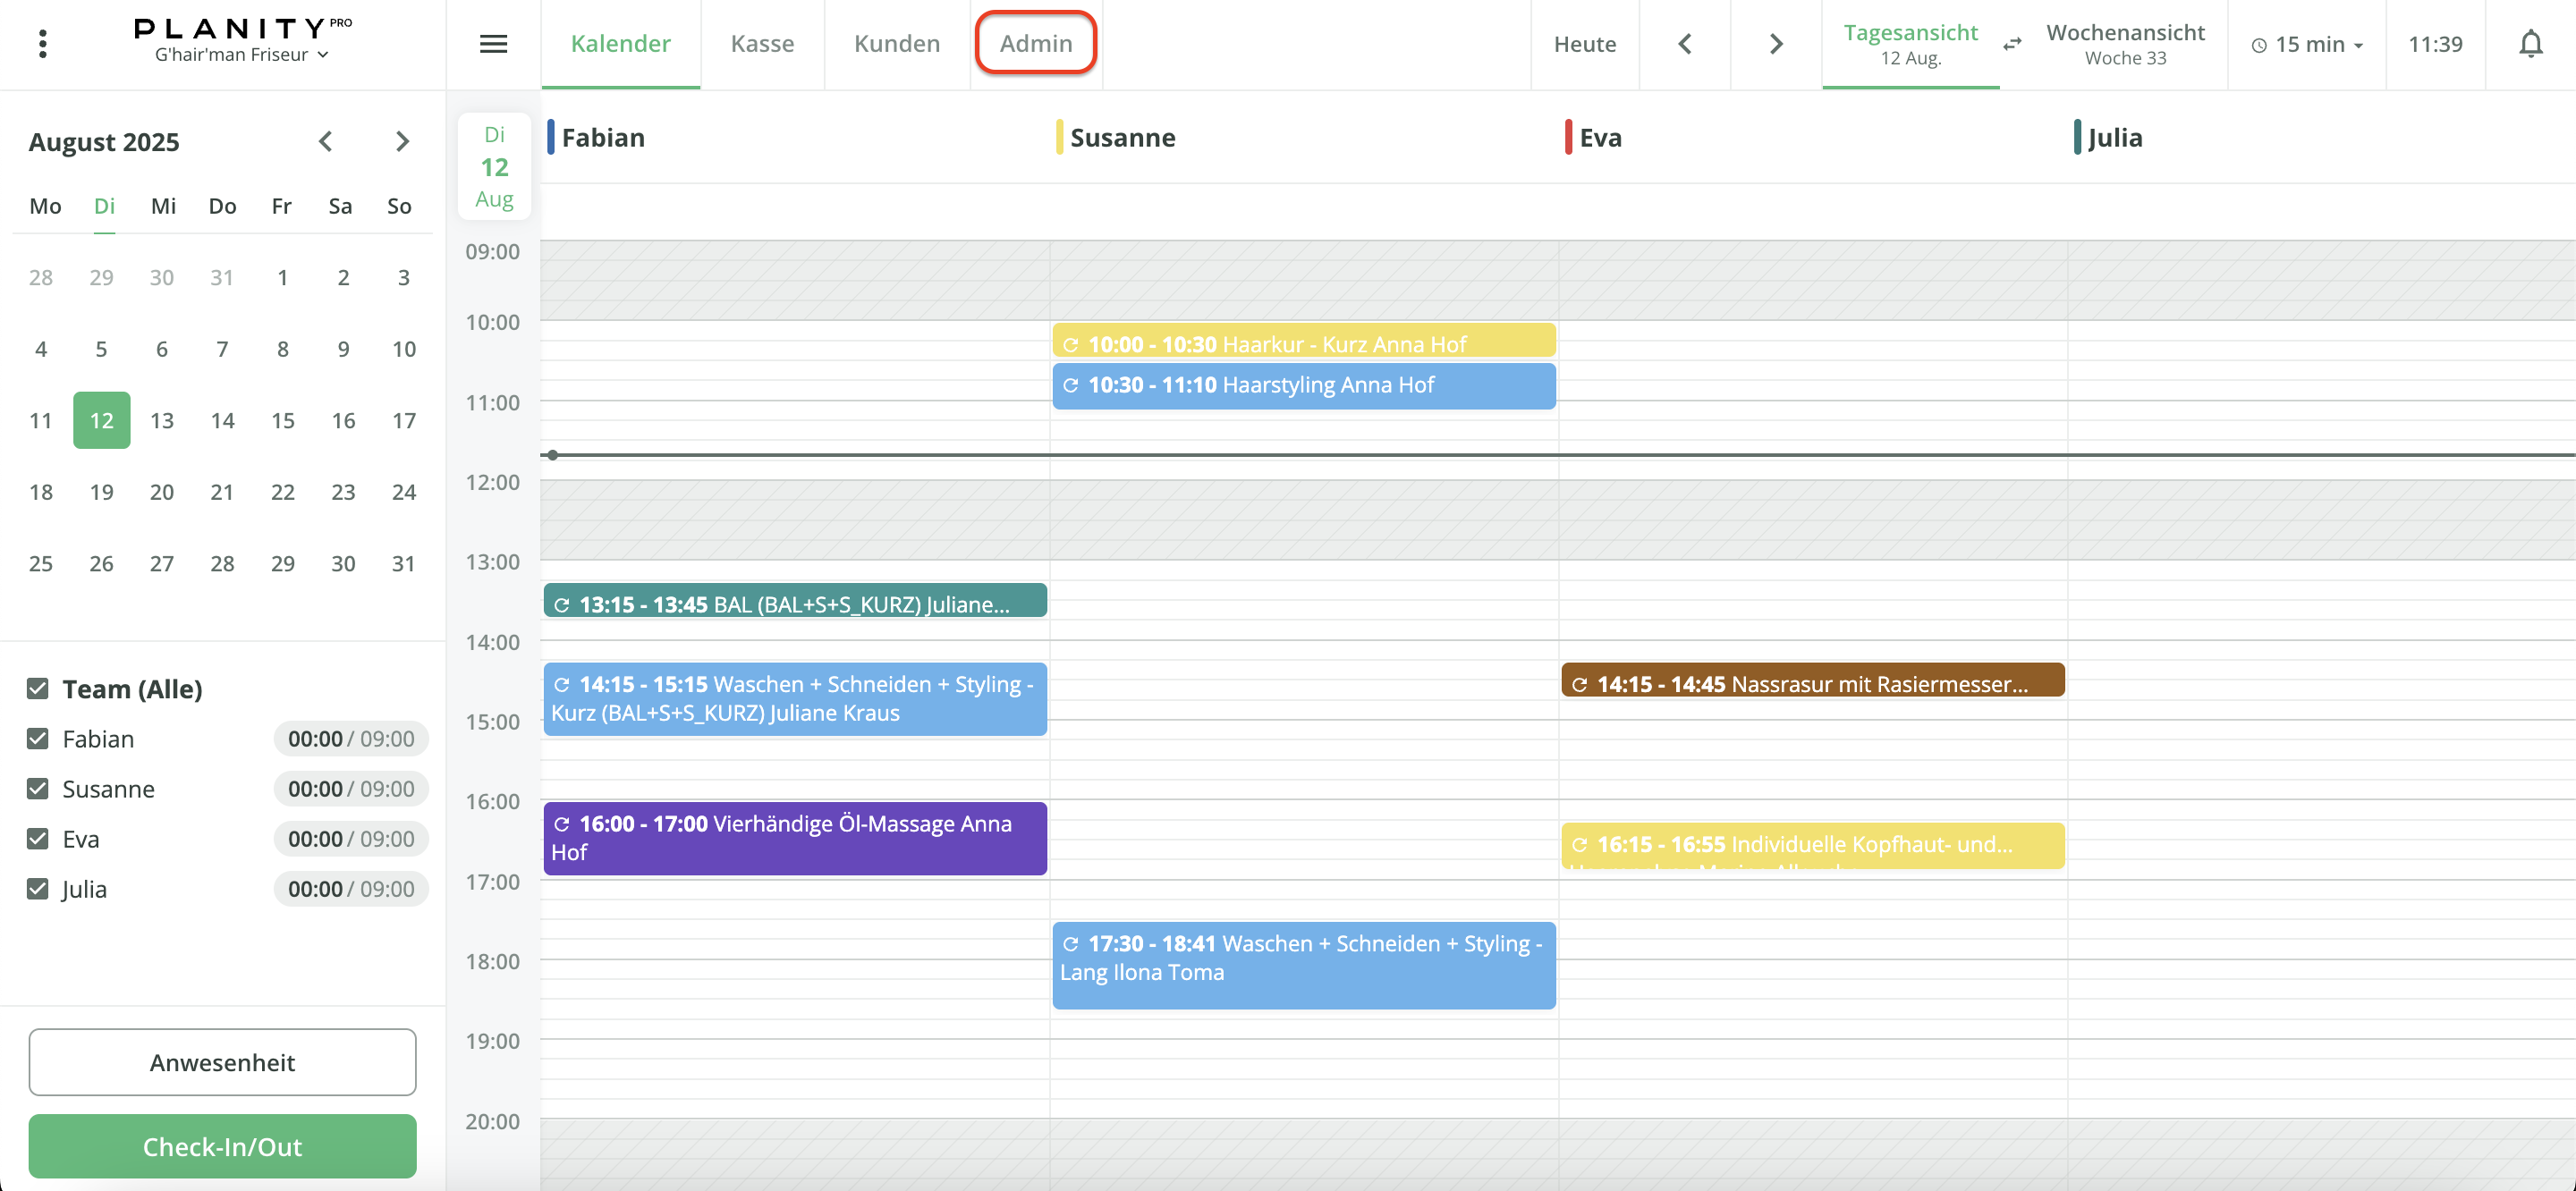Go to previous day with top arrow
Screen dimensions: 2576x1191
point(1685,44)
